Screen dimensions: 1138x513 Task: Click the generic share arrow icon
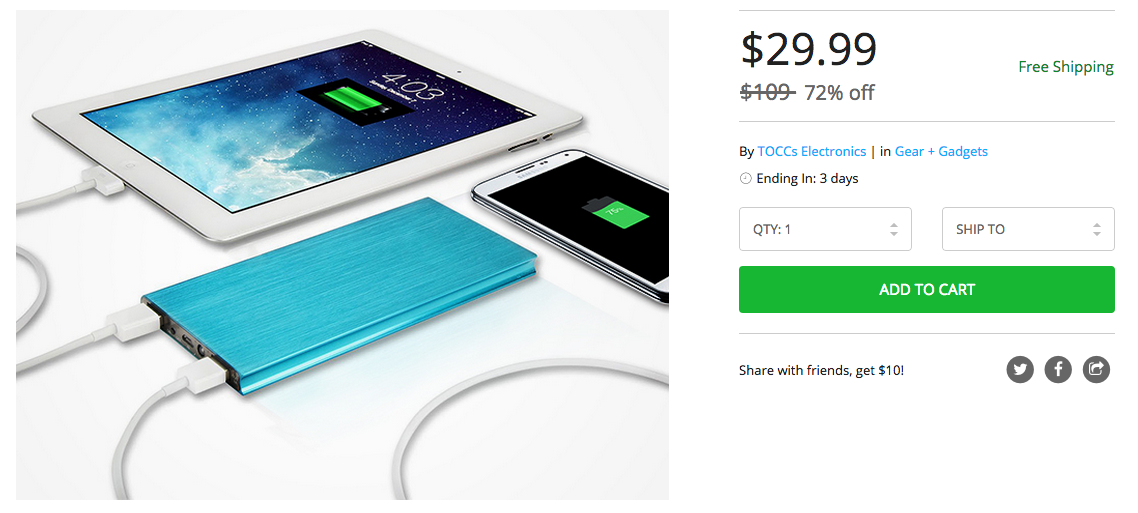pyautogui.click(x=1096, y=369)
